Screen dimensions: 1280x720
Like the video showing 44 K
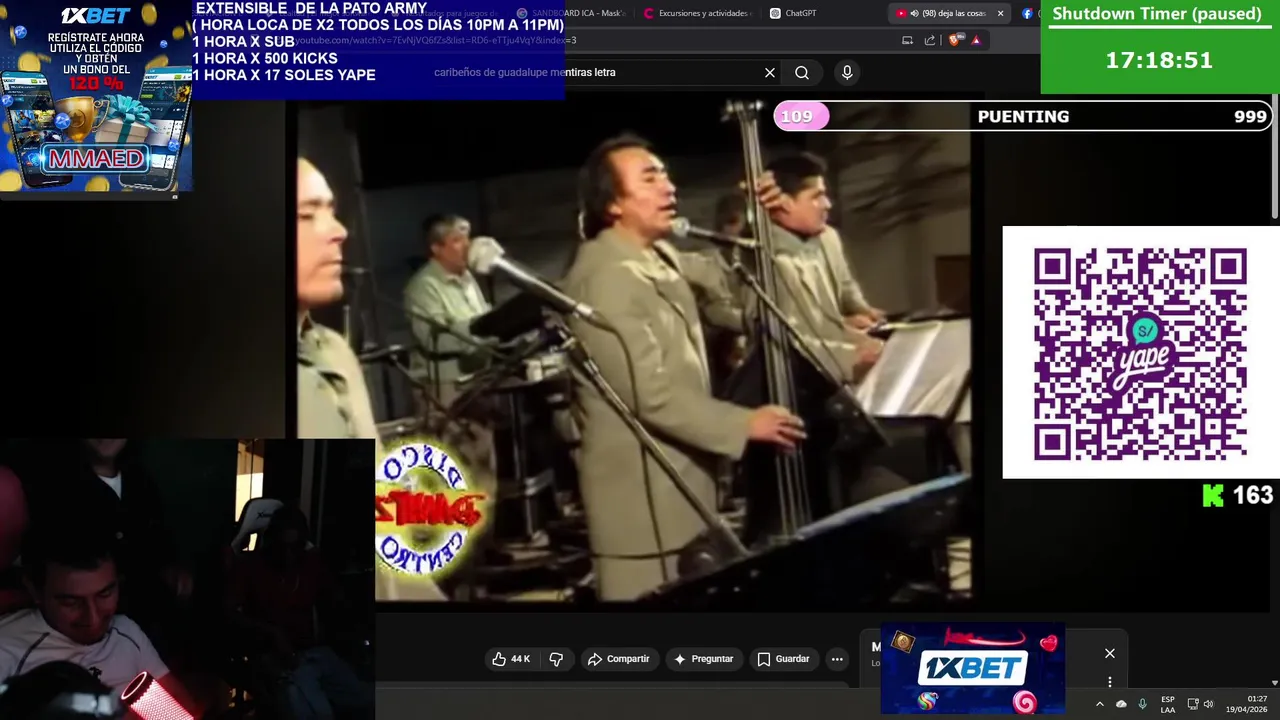511,659
